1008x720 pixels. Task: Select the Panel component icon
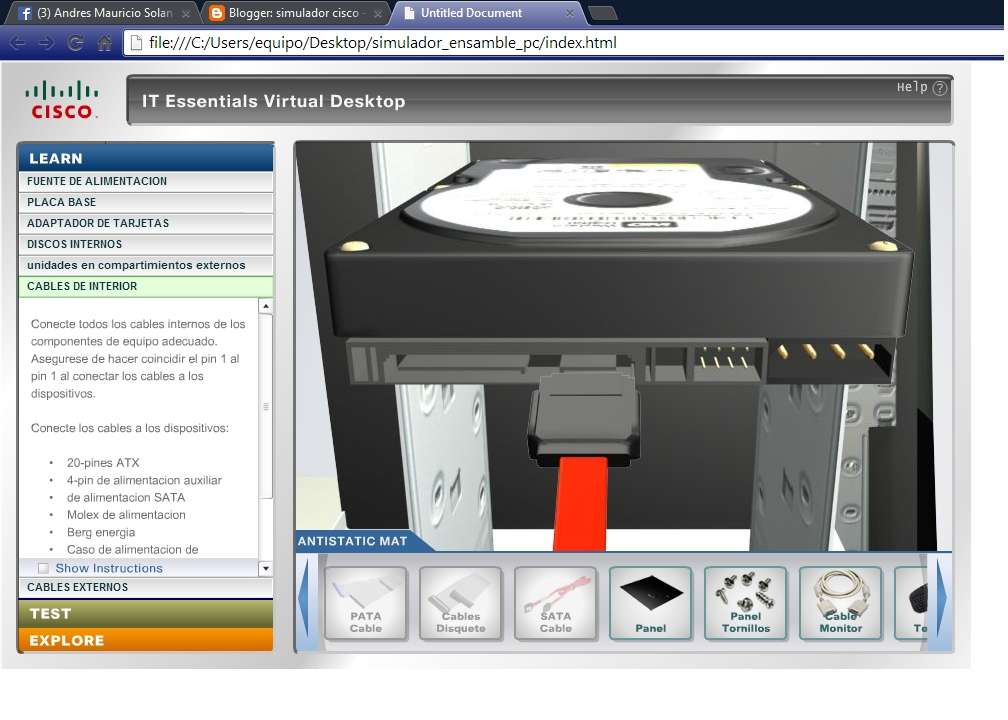[x=651, y=603]
